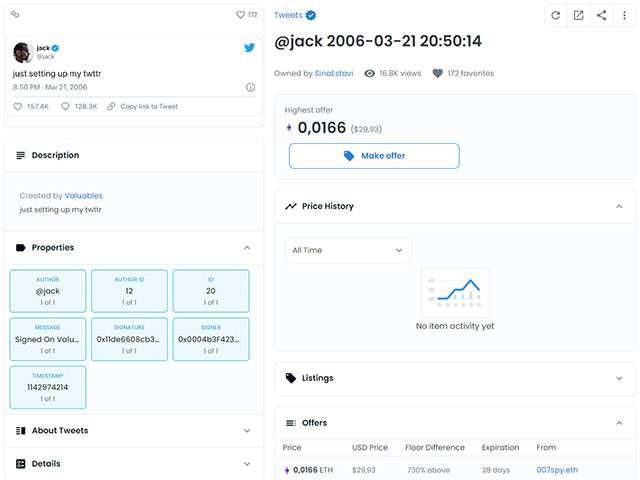Like the tweet with the 157.4K heart icon

[x=18, y=107]
